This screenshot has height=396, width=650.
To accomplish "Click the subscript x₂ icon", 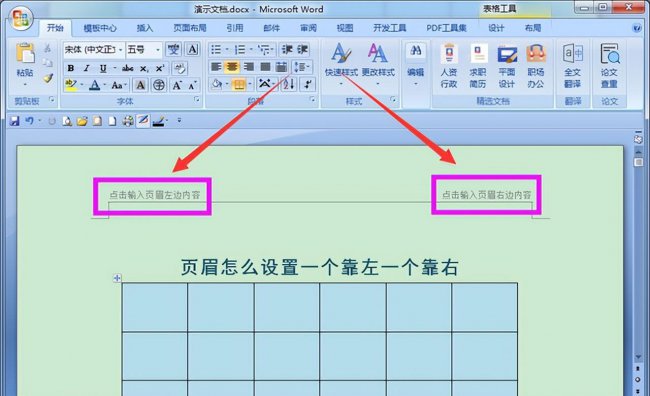I will pyautogui.click(x=144, y=68).
